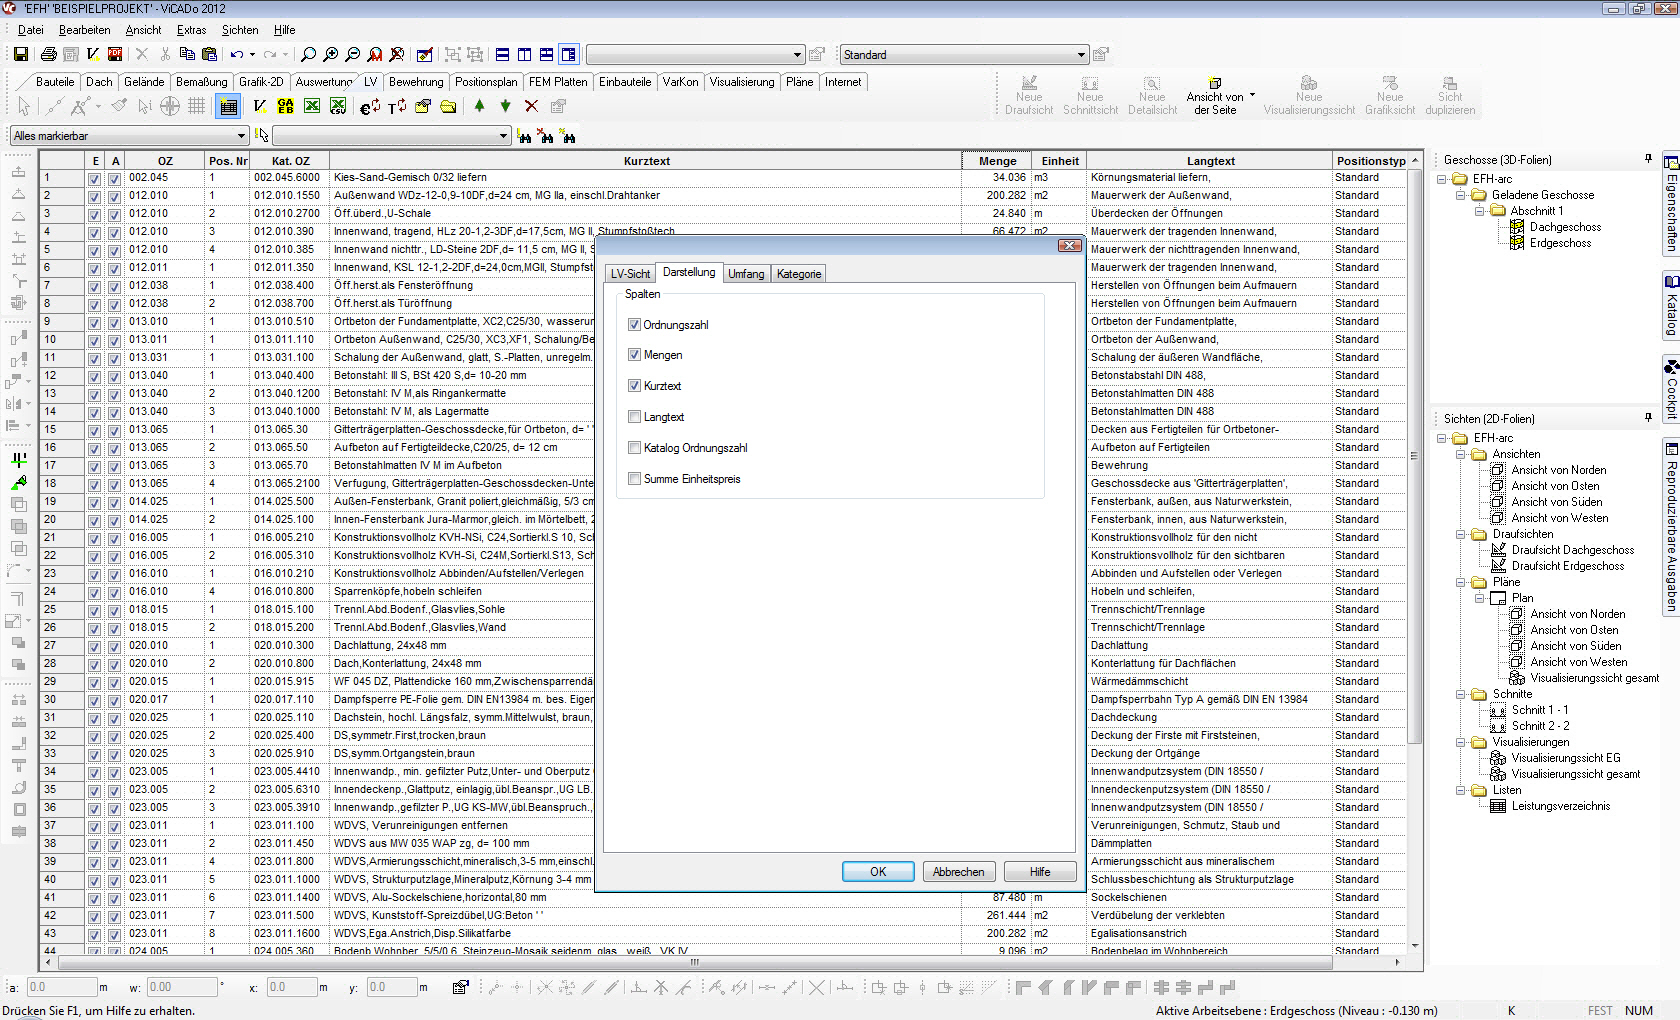The height and width of the screenshot is (1020, 1680).
Task: Click the first binoculars search icon
Action: tap(525, 136)
